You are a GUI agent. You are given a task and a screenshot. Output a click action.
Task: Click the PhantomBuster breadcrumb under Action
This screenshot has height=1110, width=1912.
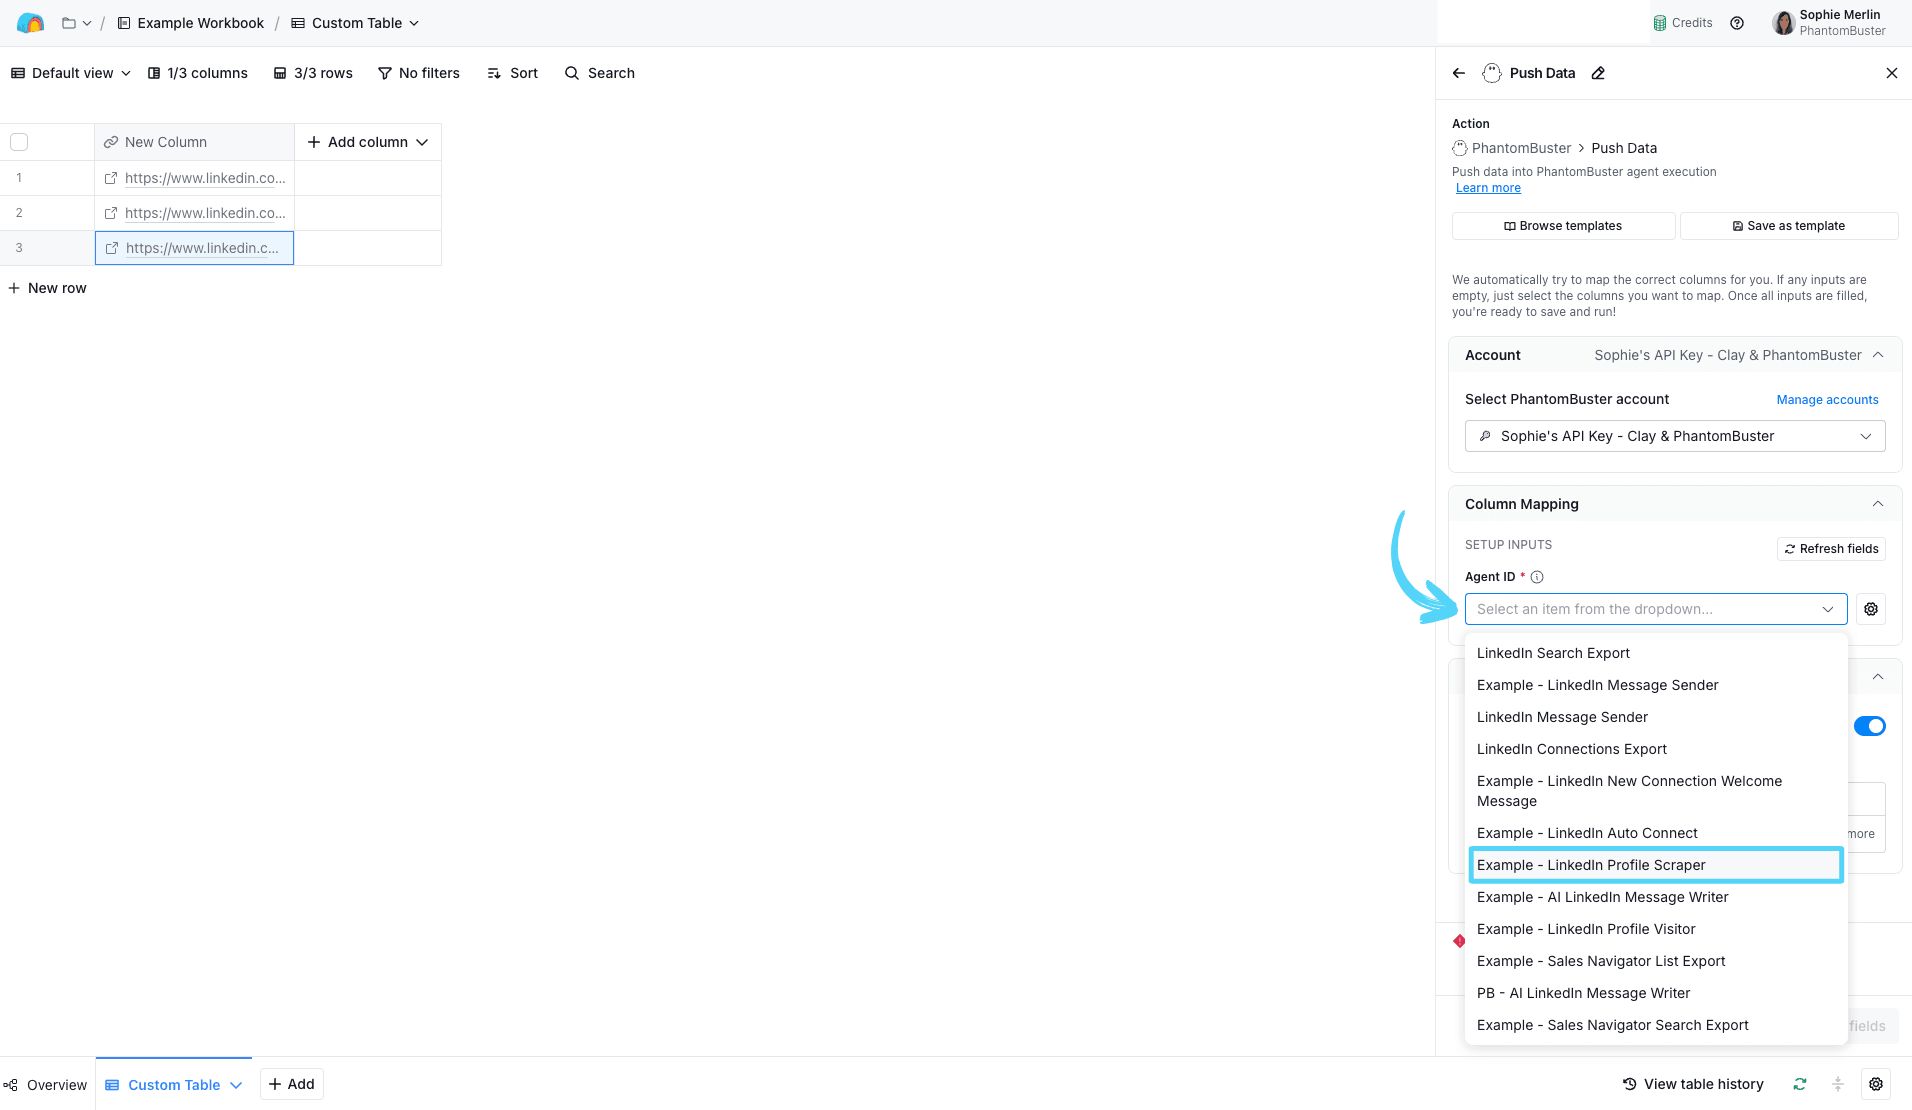(1511, 148)
